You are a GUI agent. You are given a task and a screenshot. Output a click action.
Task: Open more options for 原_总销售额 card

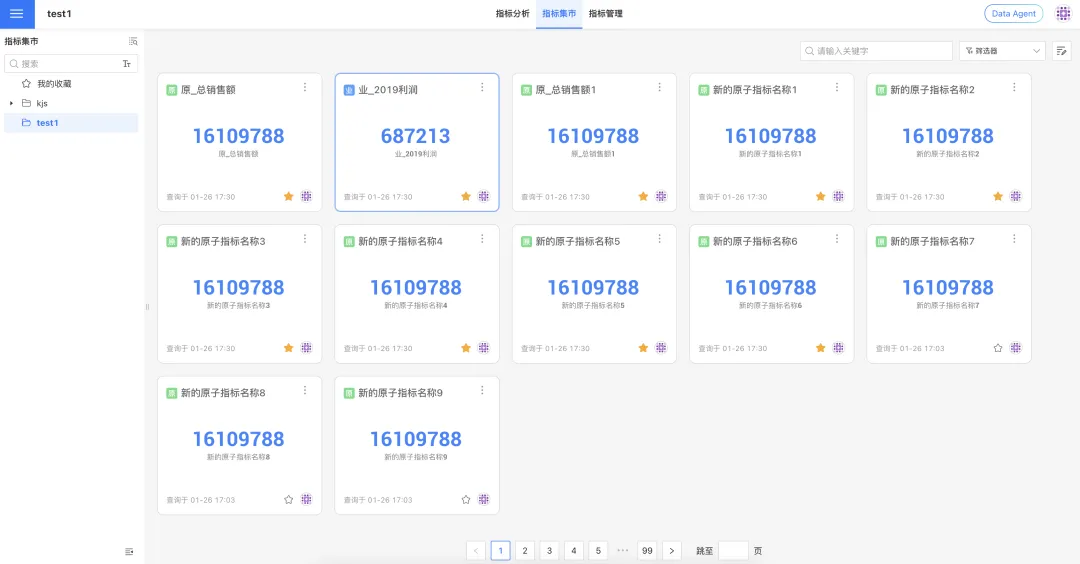[x=305, y=87]
